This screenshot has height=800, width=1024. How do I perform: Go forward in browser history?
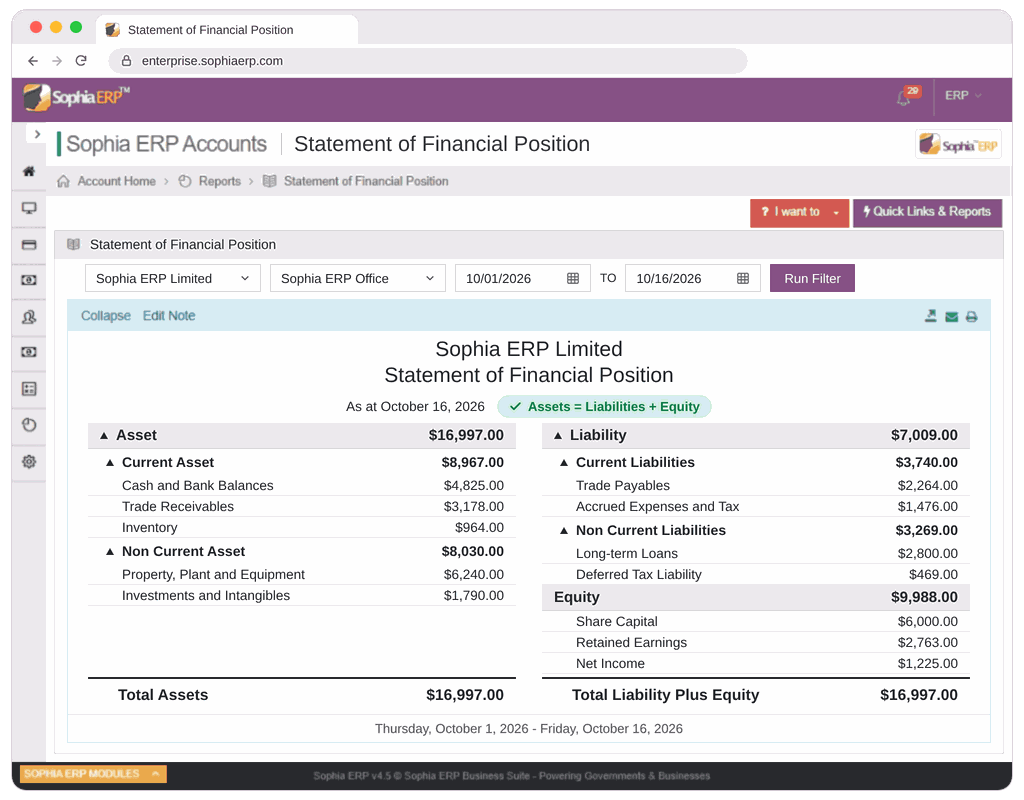57,61
